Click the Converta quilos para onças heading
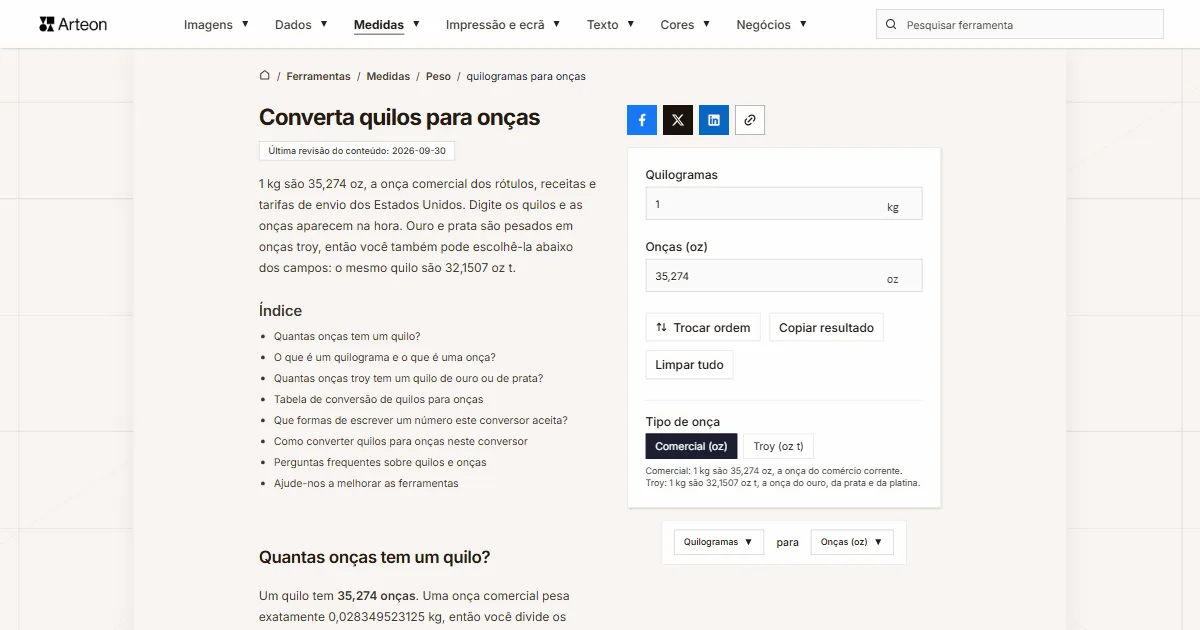 (x=399, y=117)
